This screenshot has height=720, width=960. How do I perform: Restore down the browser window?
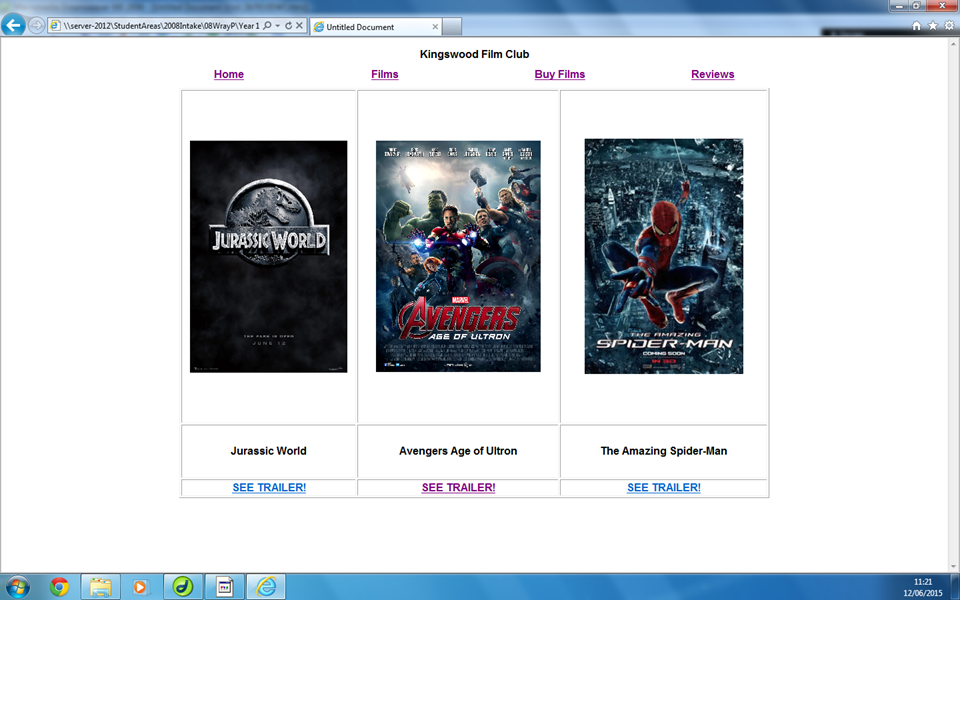click(916, 6)
